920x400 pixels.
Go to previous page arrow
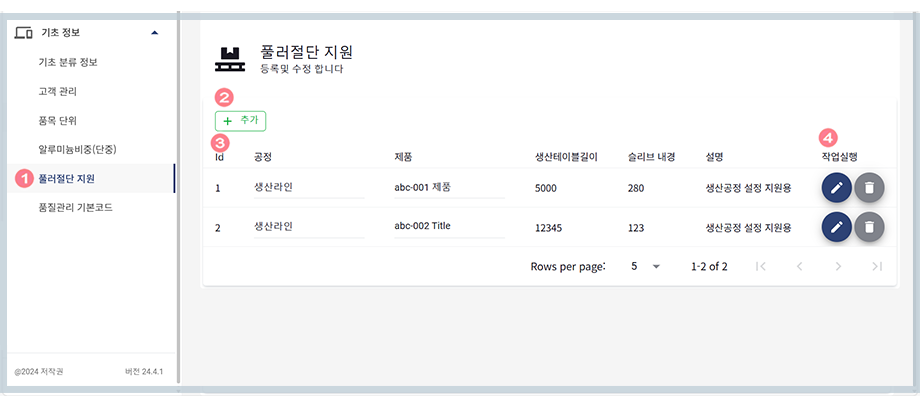pyautogui.click(x=799, y=267)
